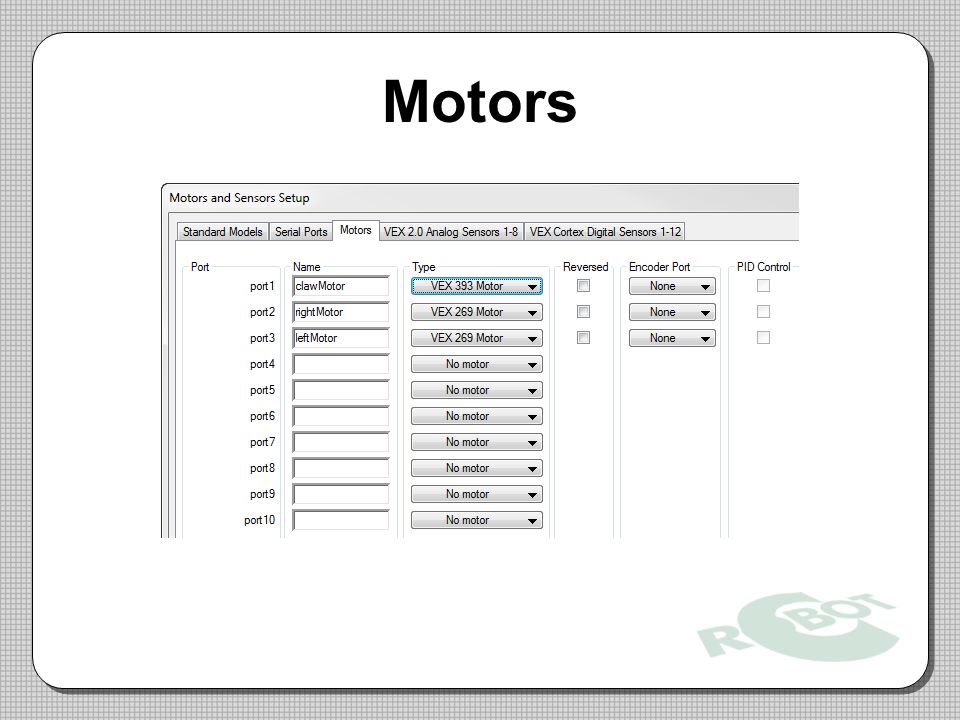Select the Motors tab
The image size is (960, 720).
(356, 230)
